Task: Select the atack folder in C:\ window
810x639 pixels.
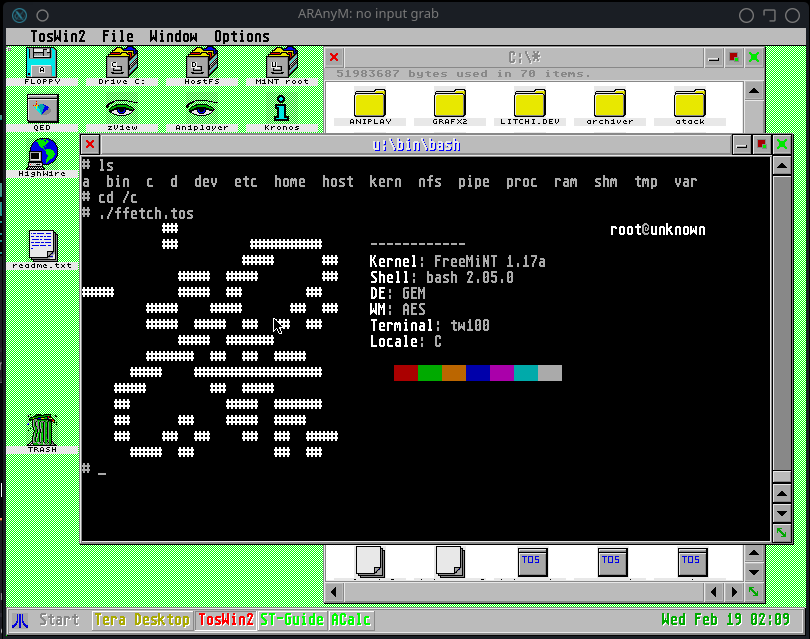Action: point(690,107)
